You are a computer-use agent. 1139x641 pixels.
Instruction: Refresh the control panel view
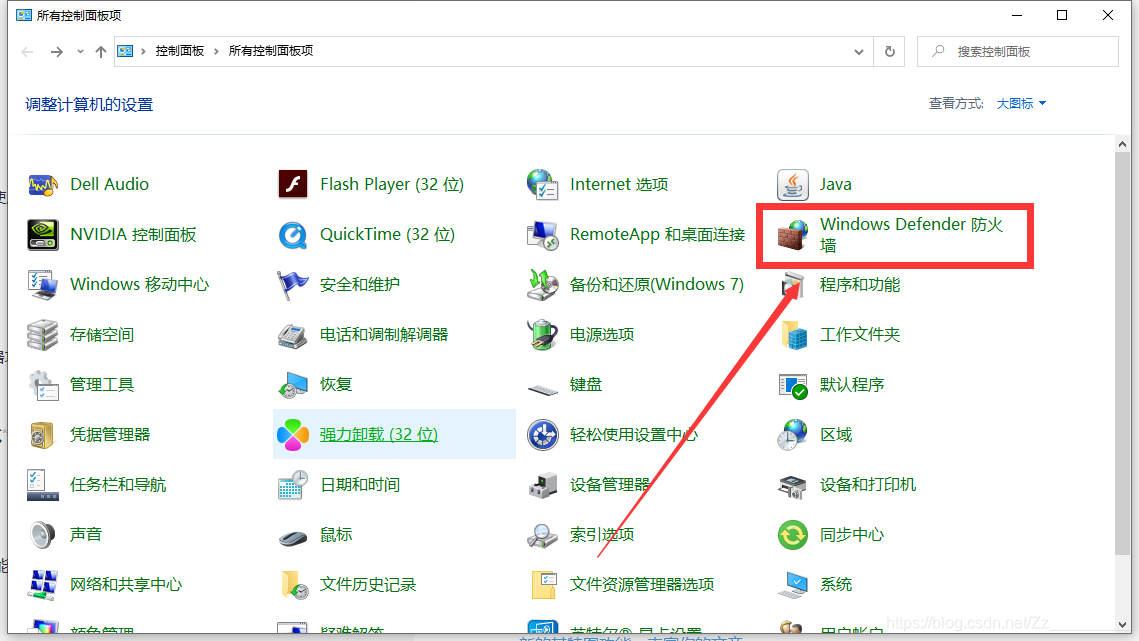click(889, 52)
